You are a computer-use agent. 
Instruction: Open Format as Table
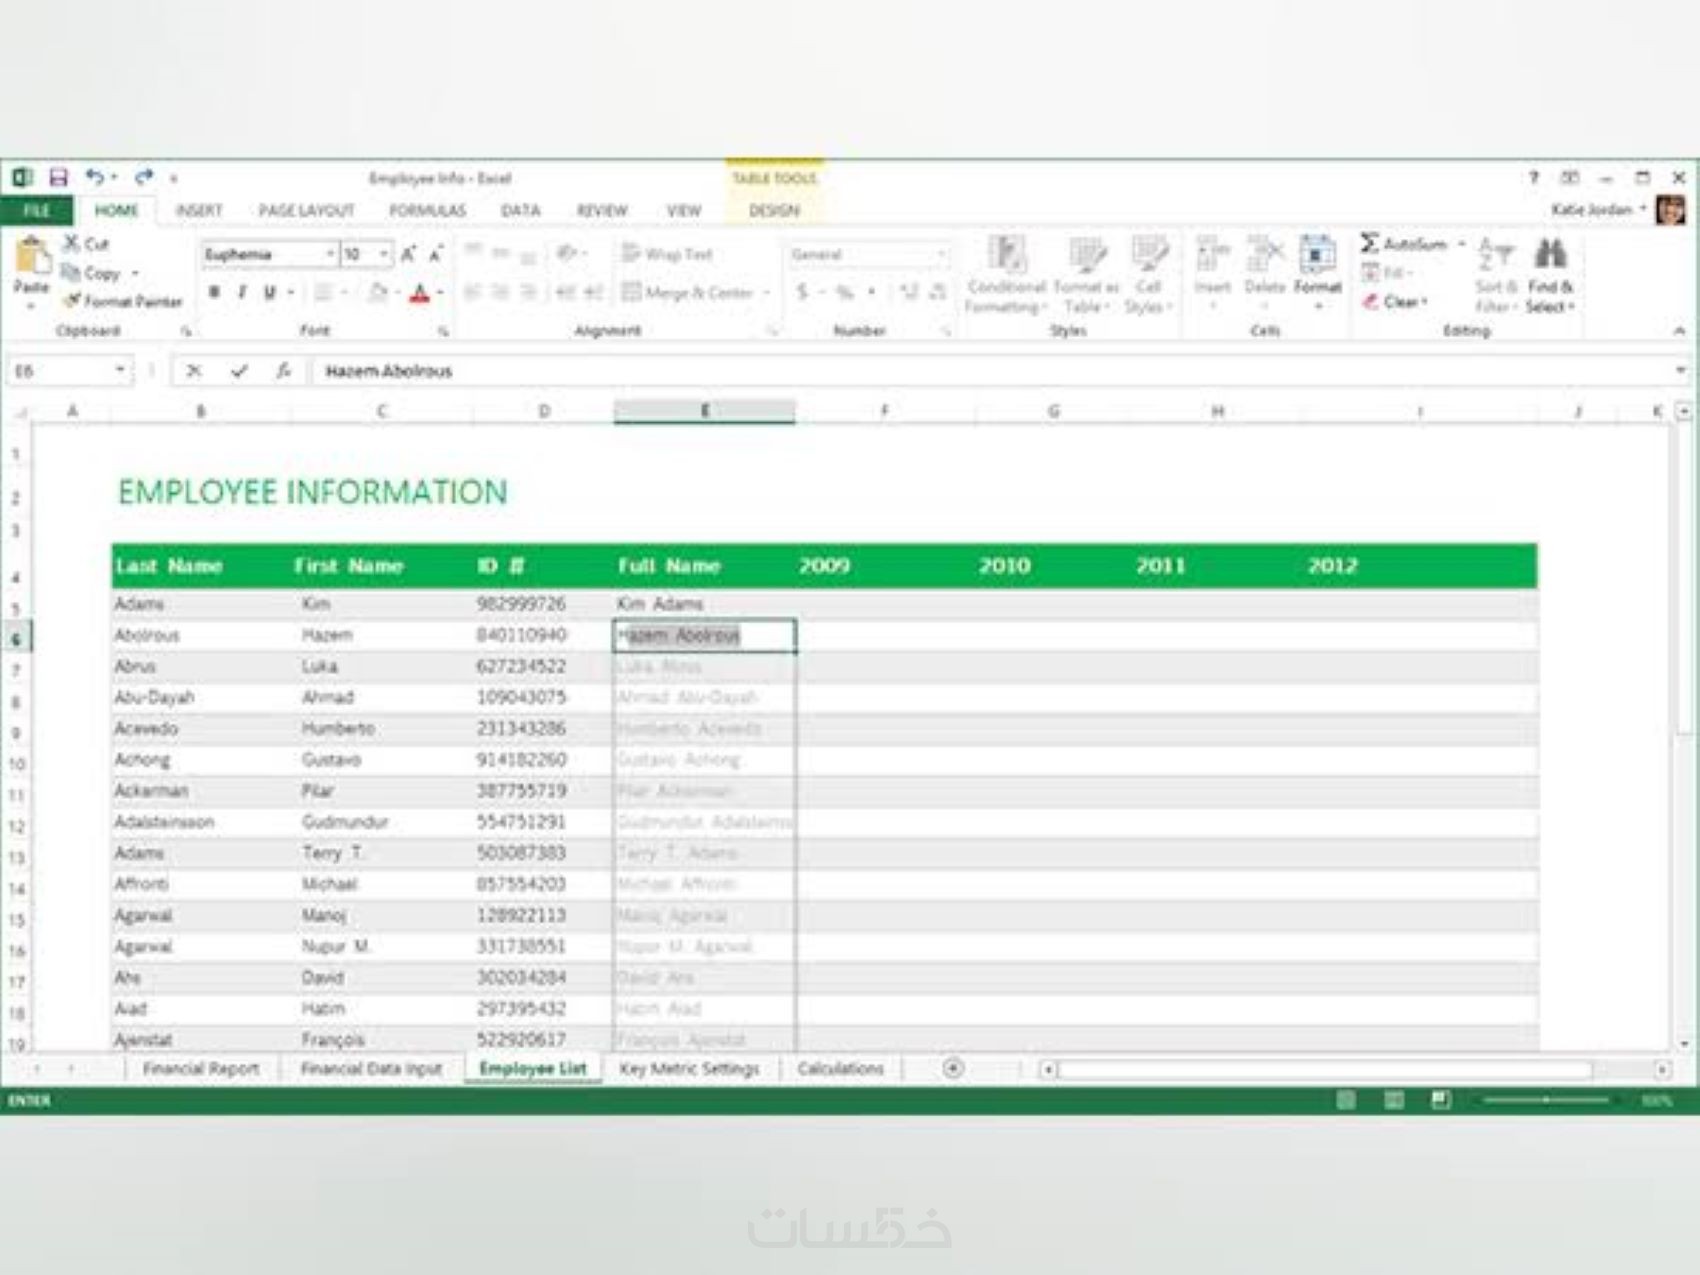click(1086, 275)
